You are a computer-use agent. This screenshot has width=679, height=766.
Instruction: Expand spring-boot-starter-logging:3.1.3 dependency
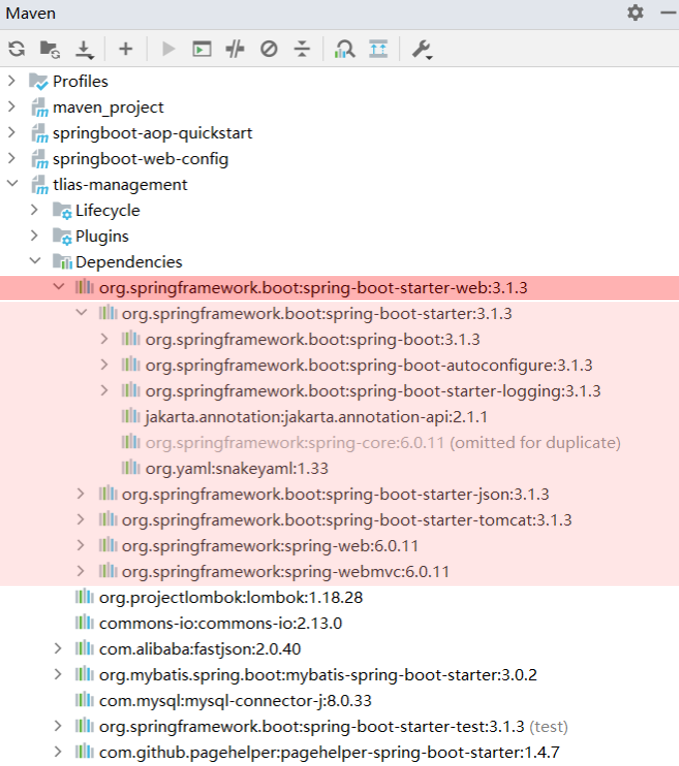pyautogui.click(x=104, y=391)
